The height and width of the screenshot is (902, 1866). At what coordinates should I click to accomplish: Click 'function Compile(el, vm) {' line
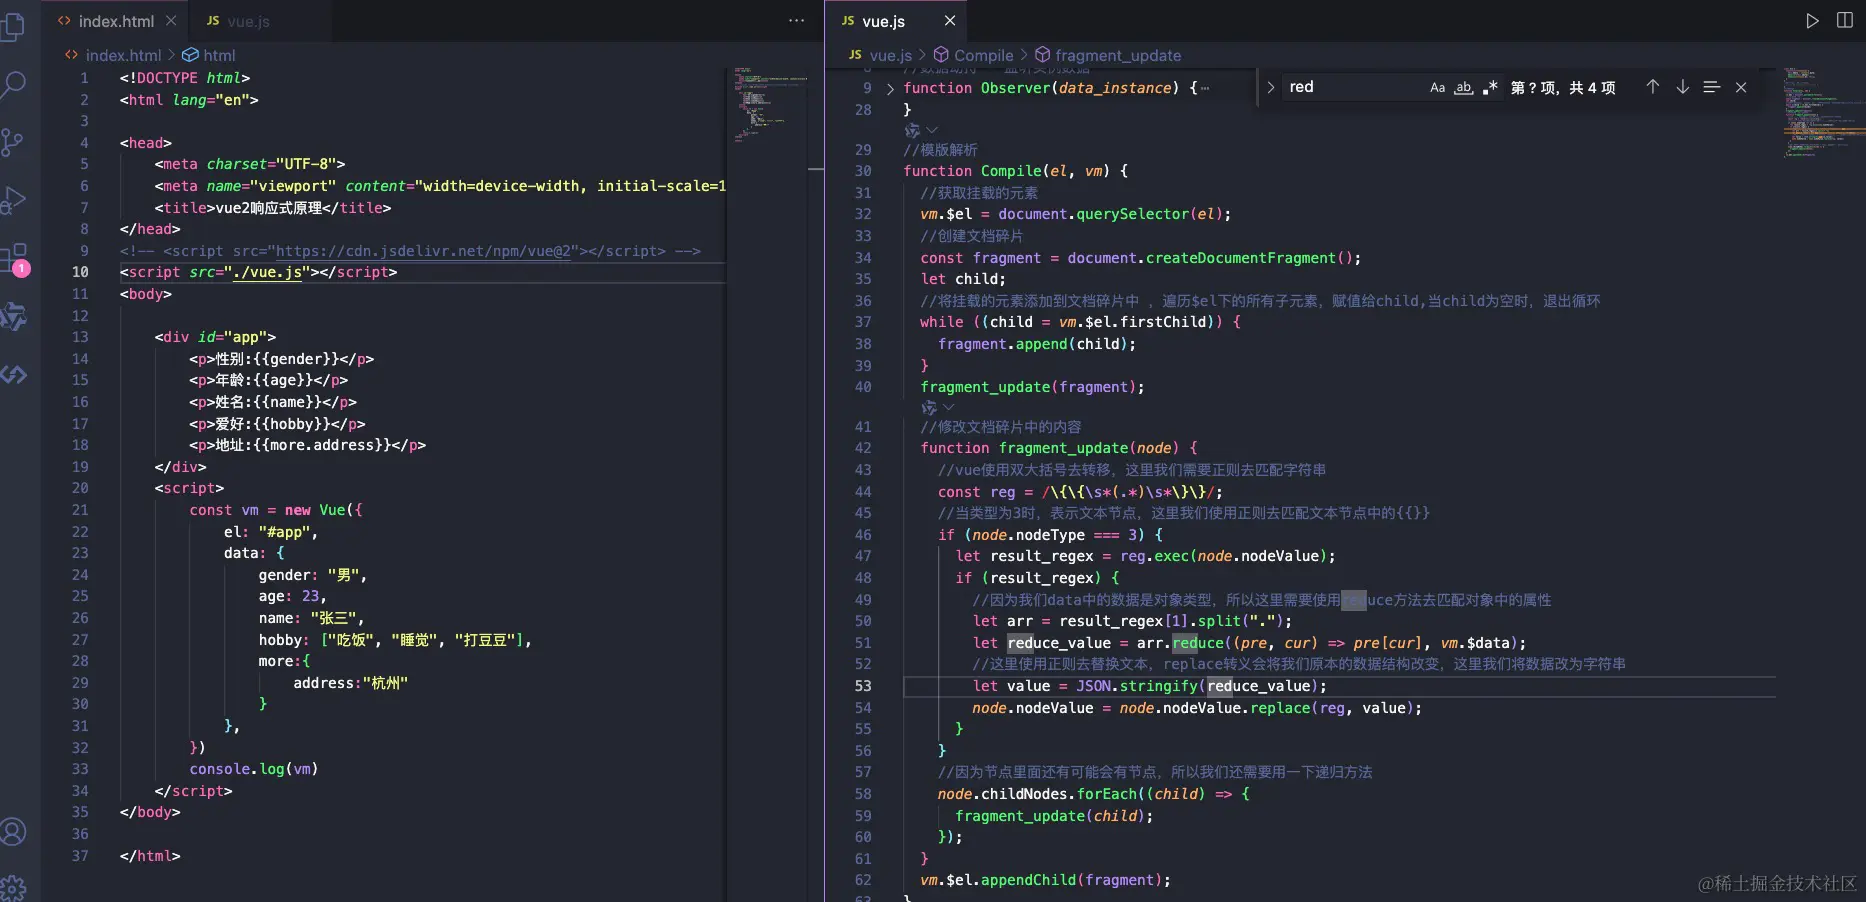click(1016, 171)
